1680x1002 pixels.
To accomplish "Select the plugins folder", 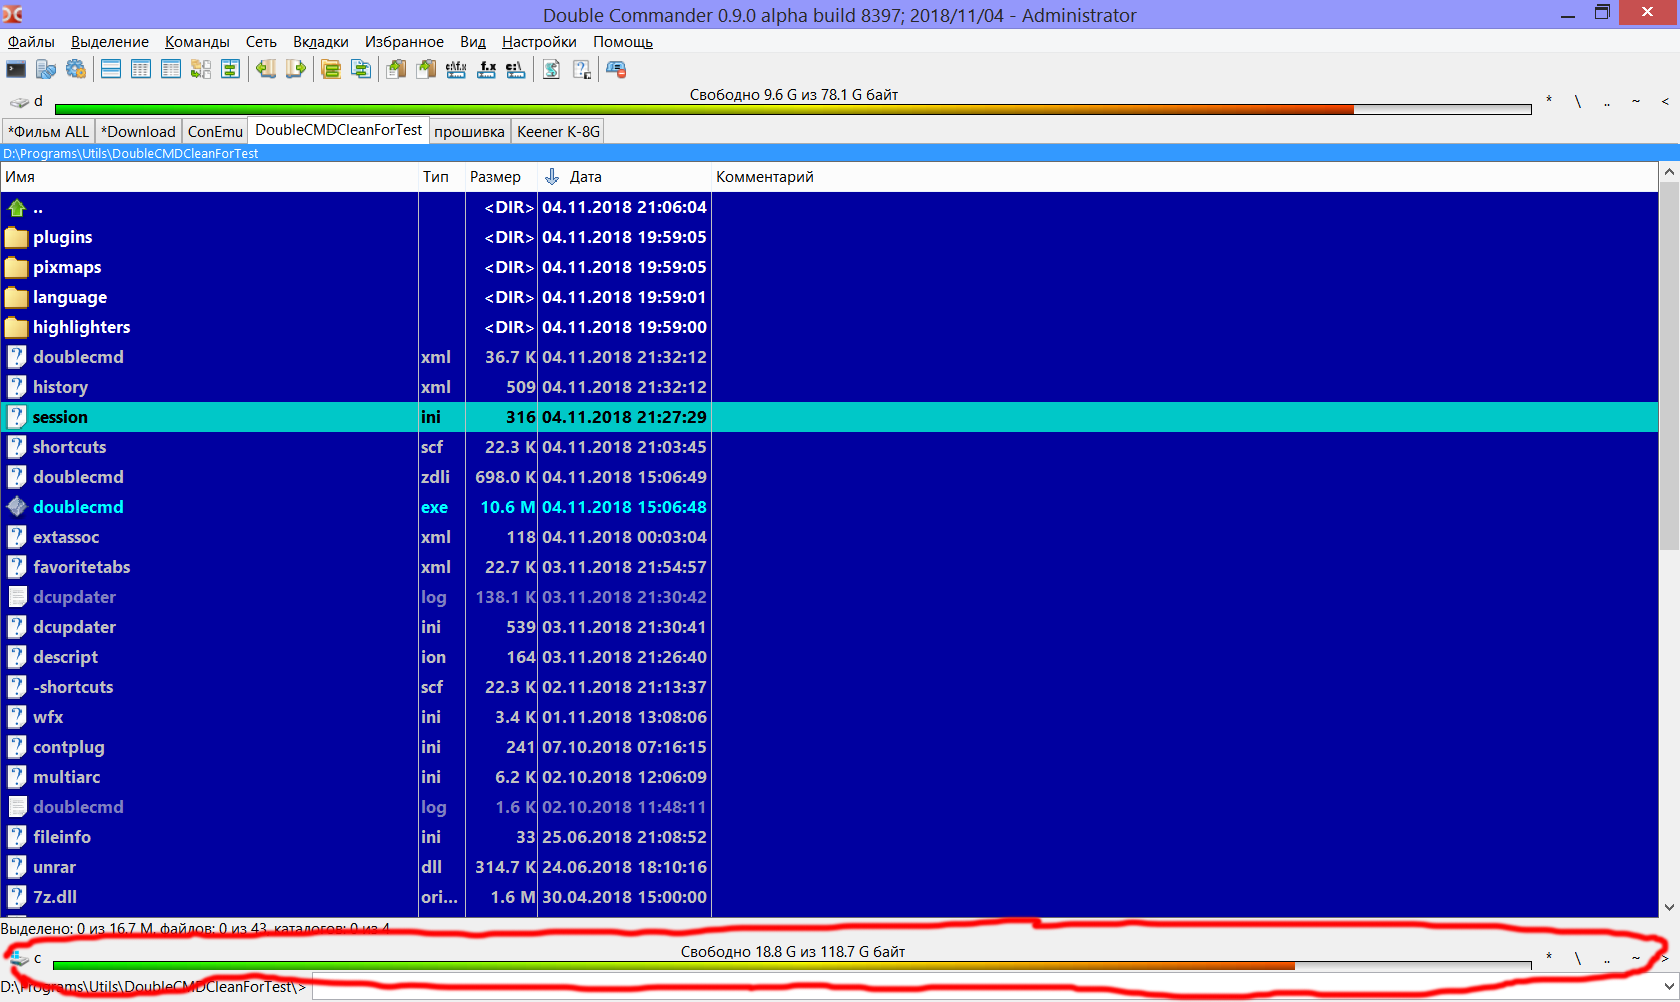I will (x=62, y=237).
